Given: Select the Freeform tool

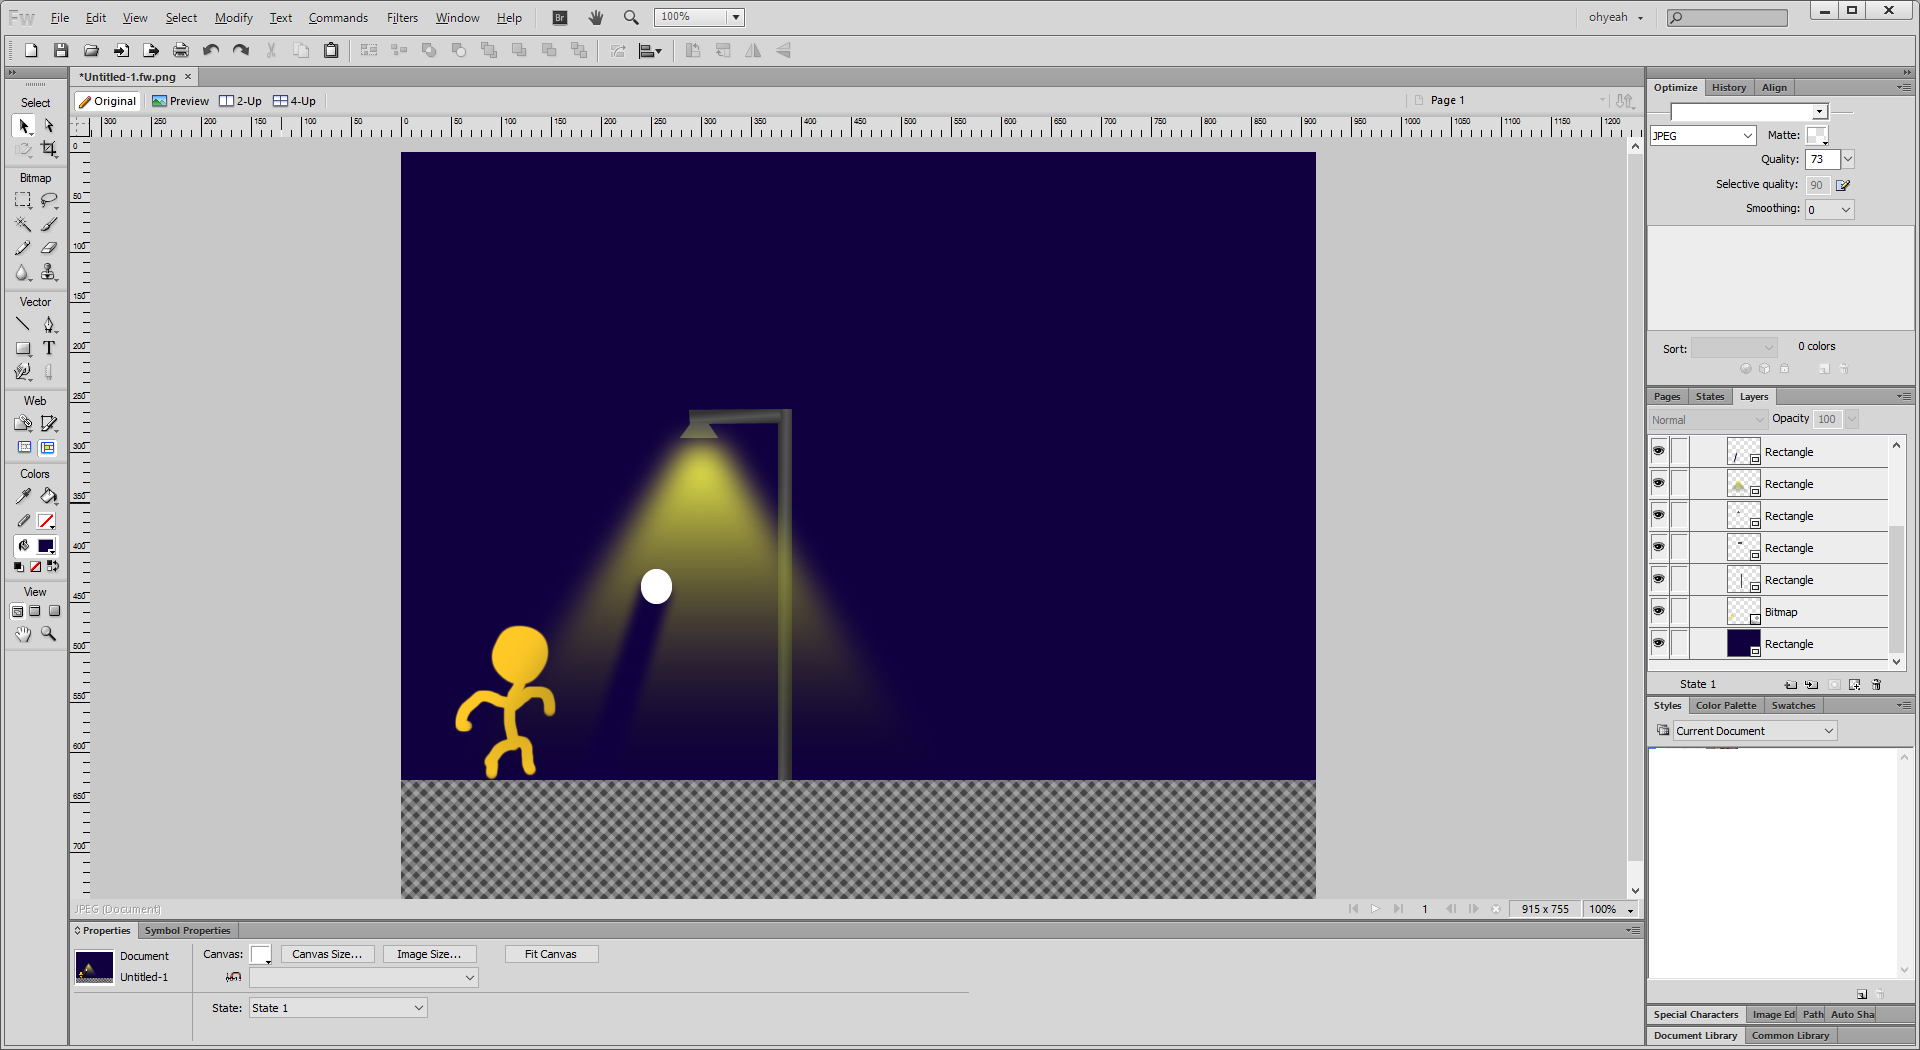Looking at the screenshot, I should click(23, 372).
